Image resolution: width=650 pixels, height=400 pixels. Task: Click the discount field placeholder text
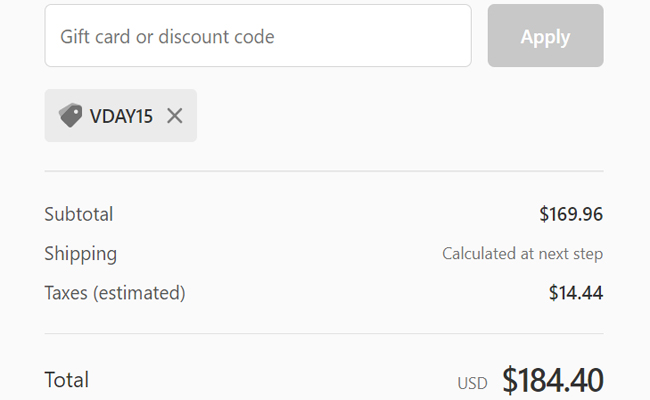[x=167, y=37]
